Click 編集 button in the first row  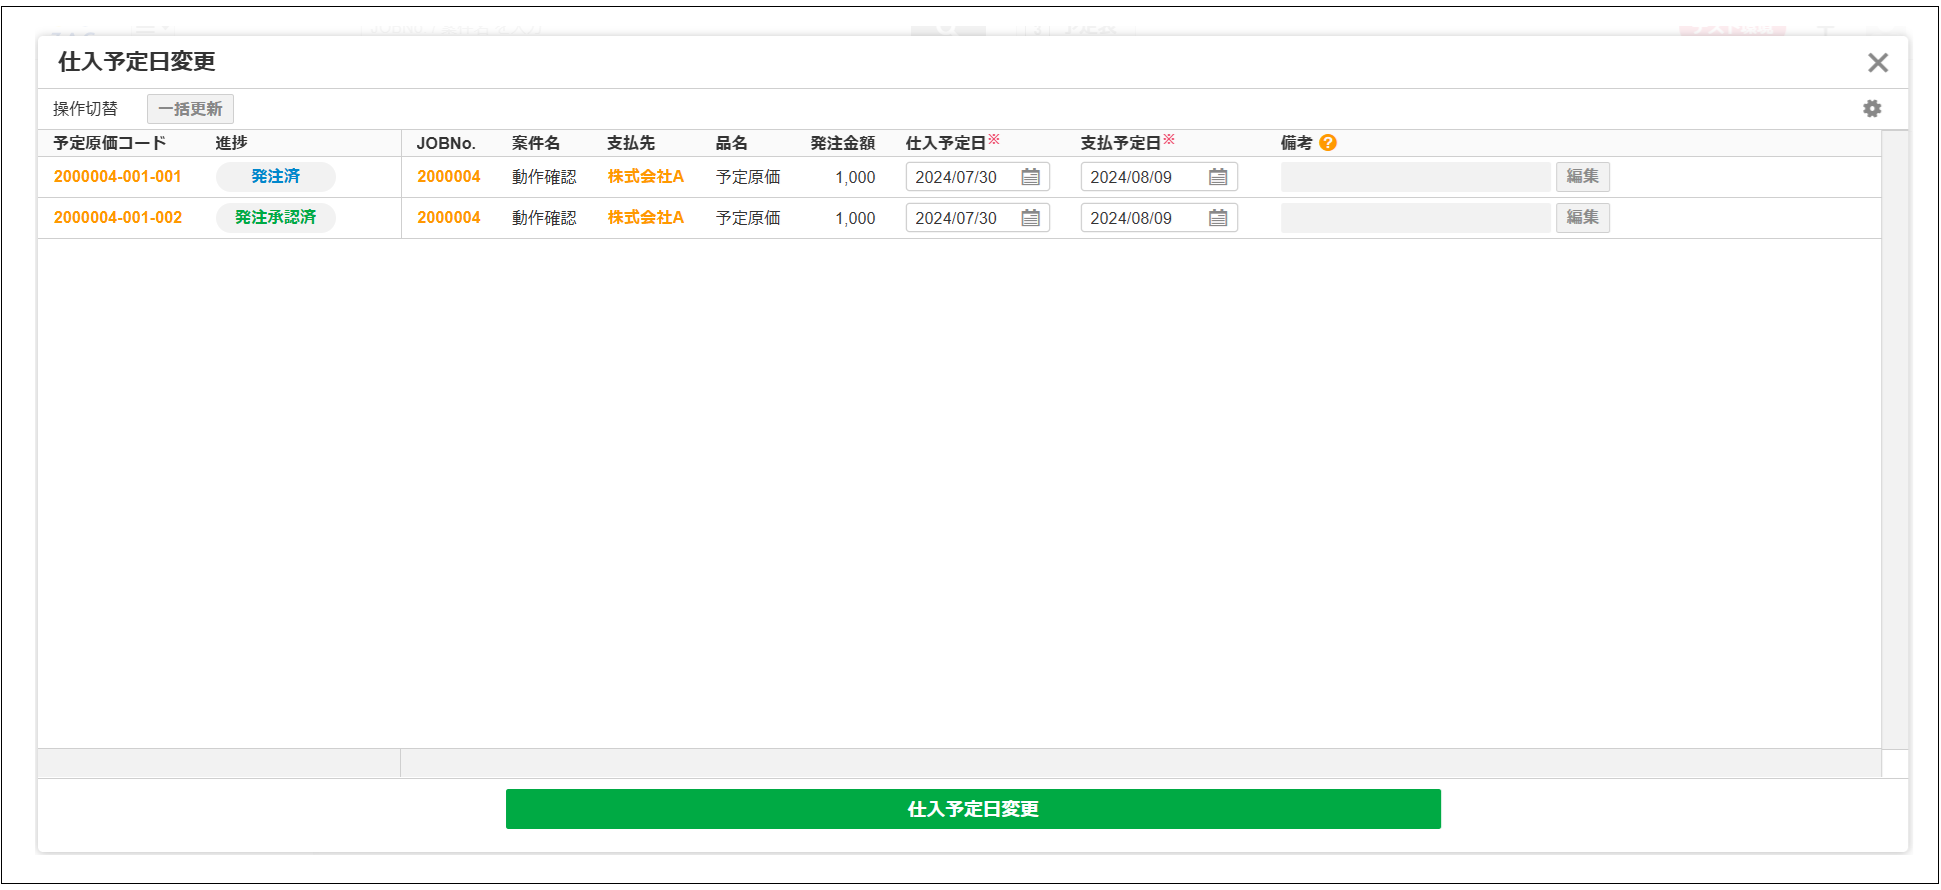[1582, 177]
